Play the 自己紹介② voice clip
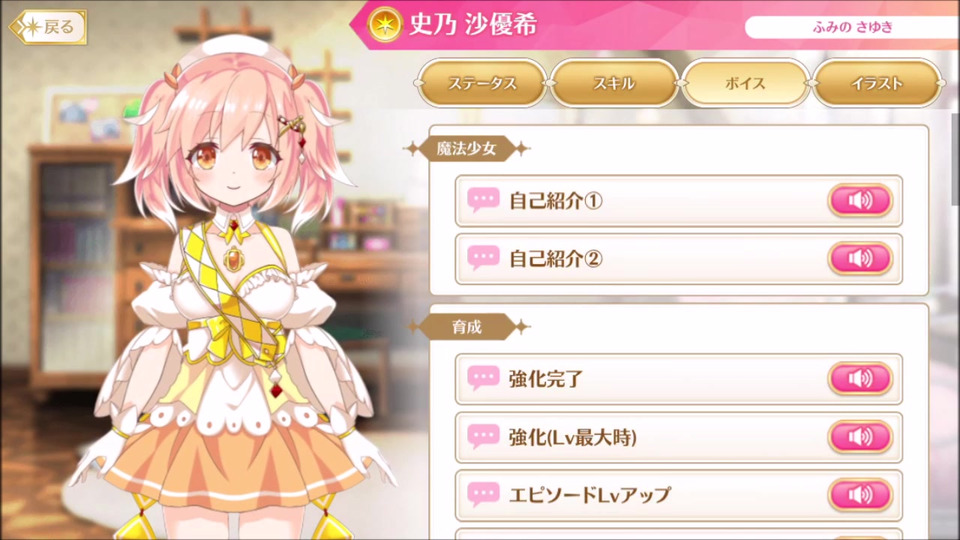 tap(860, 258)
